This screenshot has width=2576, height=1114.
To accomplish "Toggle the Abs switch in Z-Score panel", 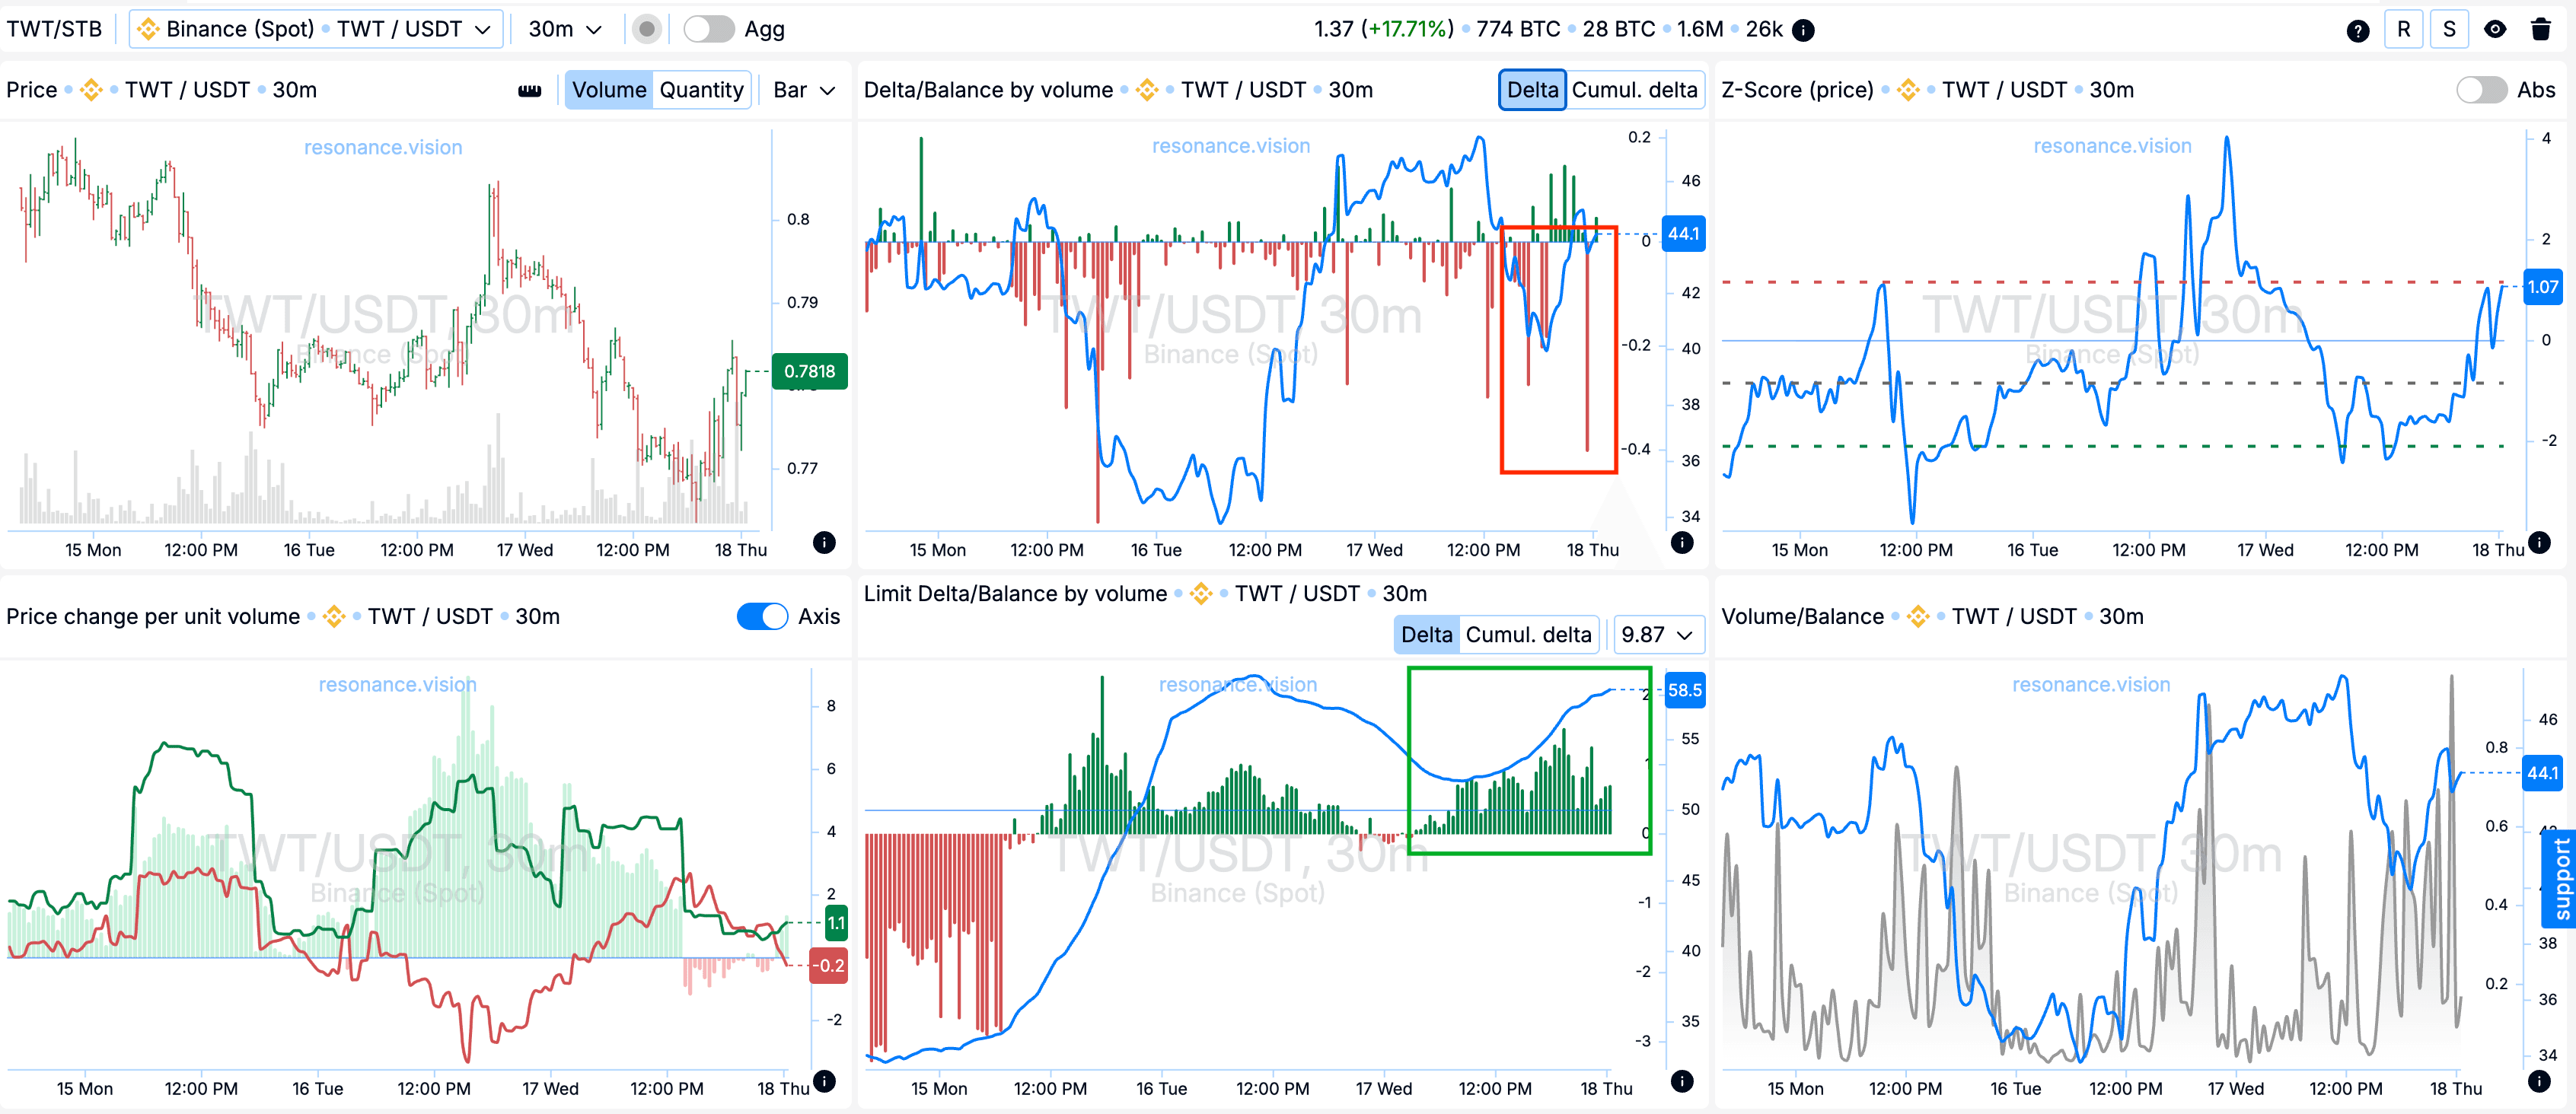I will click(x=2481, y=90).
